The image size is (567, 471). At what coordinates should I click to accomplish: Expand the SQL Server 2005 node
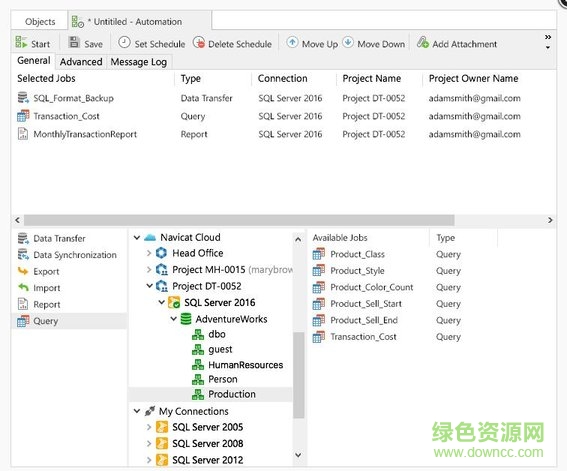pos(149,427)
